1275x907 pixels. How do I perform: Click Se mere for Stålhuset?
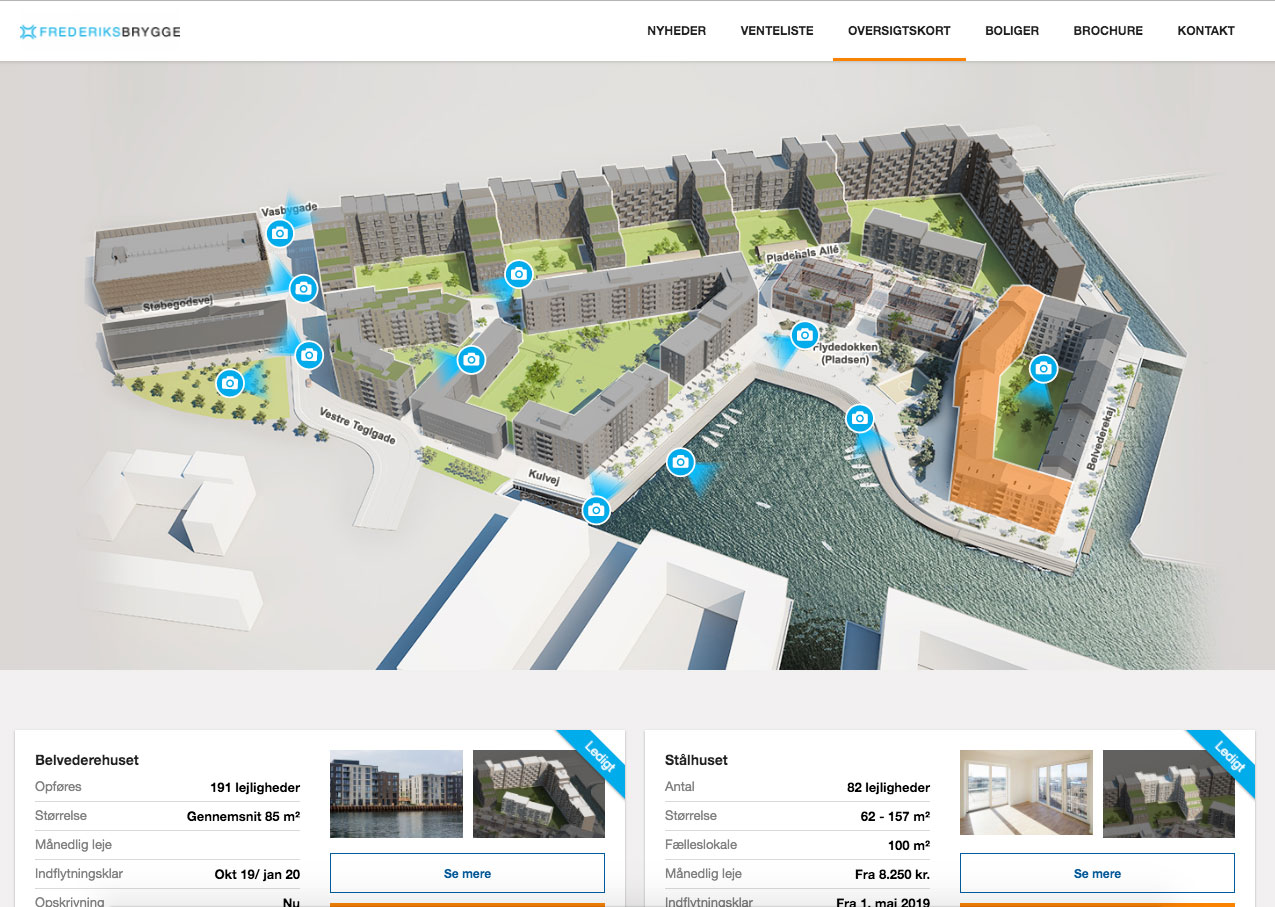click(x=1097, y=873)
